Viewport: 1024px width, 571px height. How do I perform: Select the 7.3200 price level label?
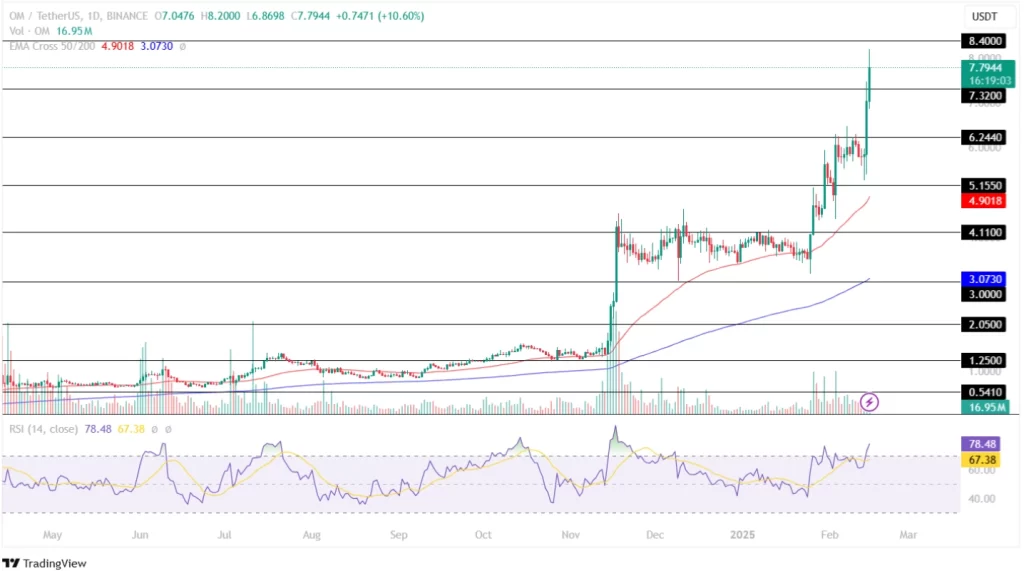pyautogui.click(x=985, y=95)
